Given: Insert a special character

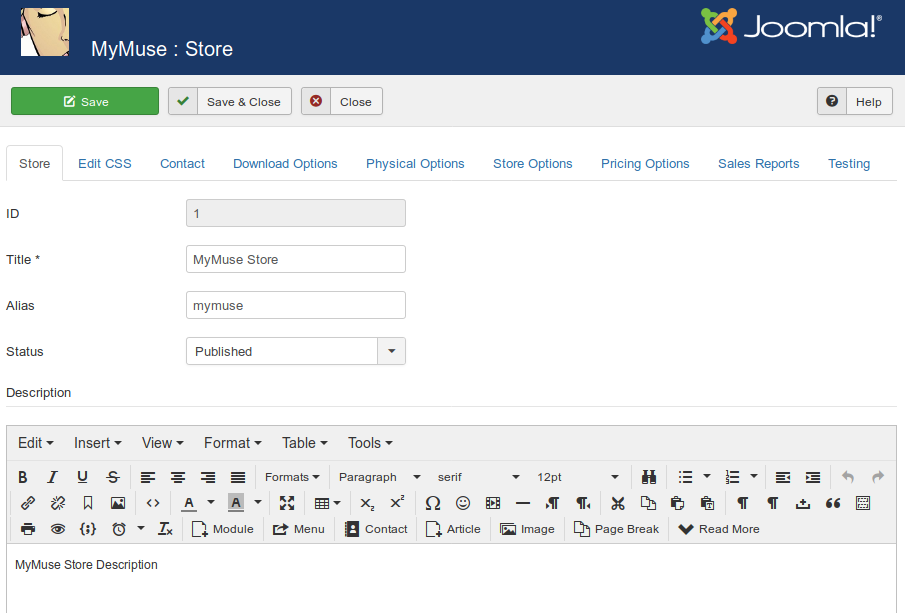Looking at the screenshot, I should (433, 503).
